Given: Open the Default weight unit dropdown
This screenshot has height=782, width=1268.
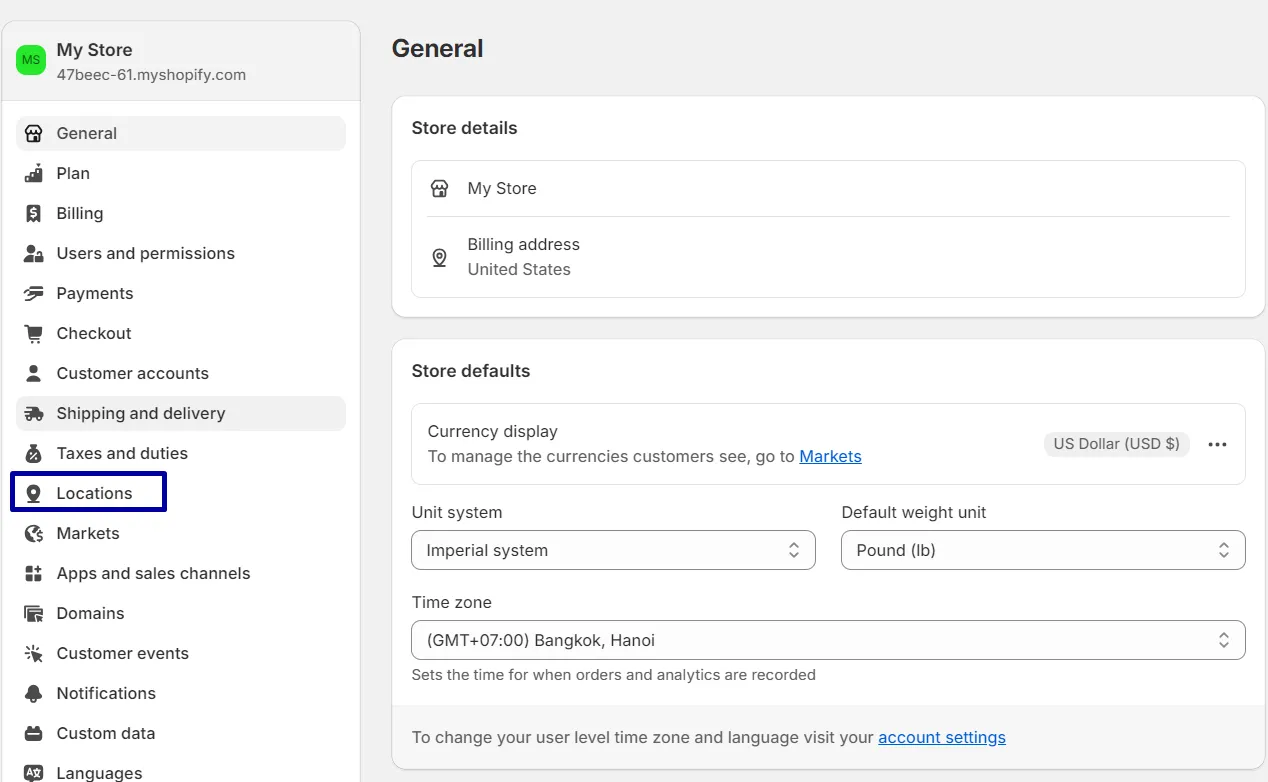Looking at the screenshot, I should 1043,550.
